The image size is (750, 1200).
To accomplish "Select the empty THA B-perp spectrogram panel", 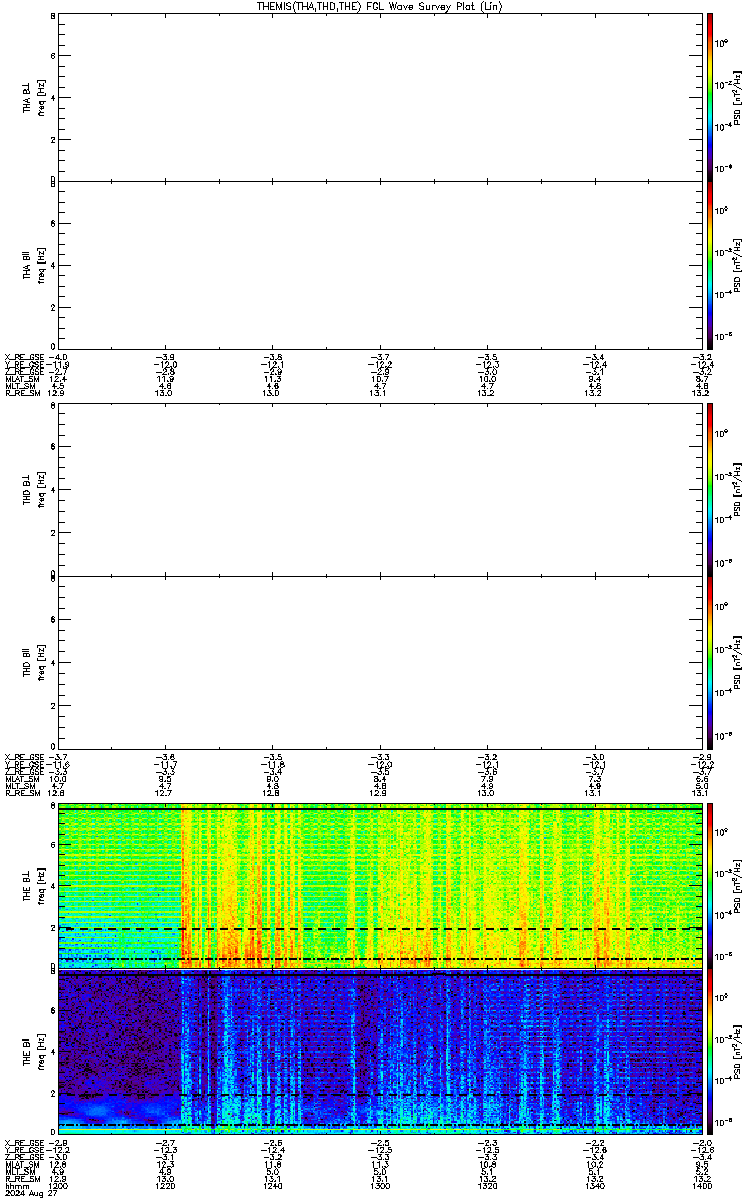I will click(x=379, y=96).
